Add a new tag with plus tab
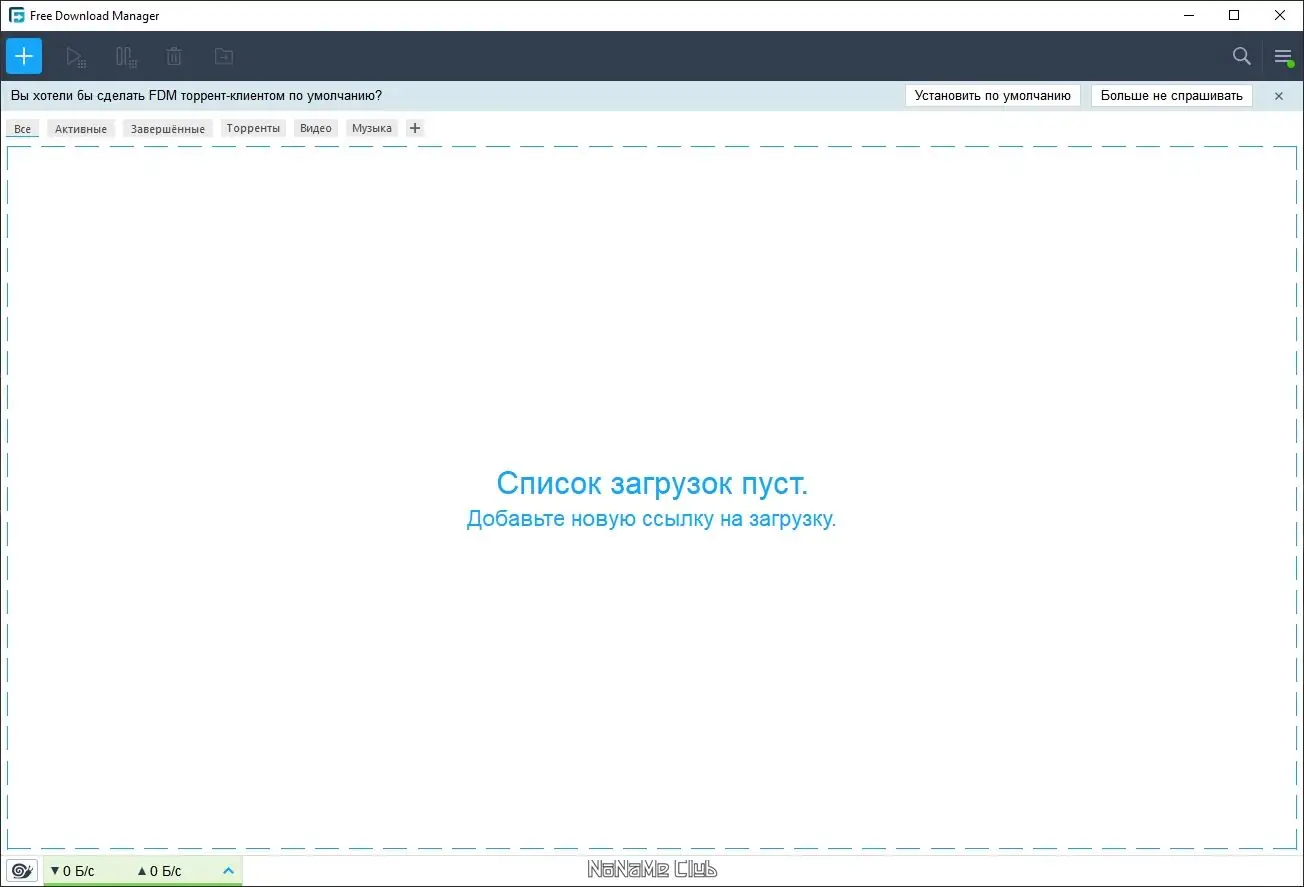Screen dimensions: 1304x887 pyautogui.click(x=415, y=128)
